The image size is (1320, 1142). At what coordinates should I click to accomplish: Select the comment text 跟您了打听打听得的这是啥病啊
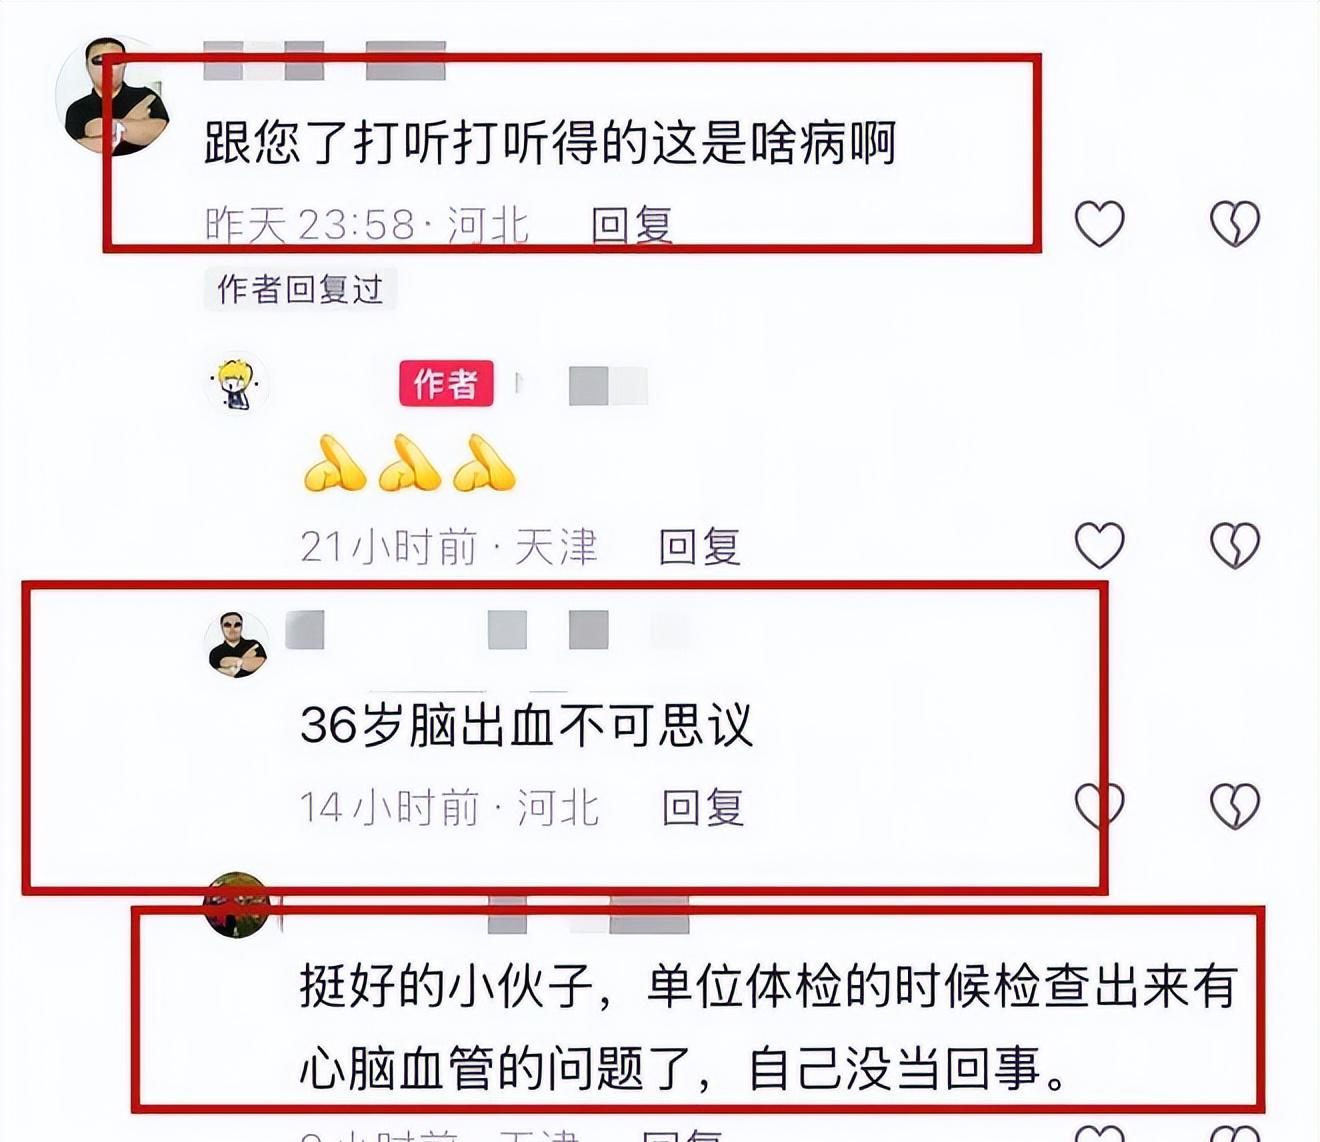click(550, 142)
